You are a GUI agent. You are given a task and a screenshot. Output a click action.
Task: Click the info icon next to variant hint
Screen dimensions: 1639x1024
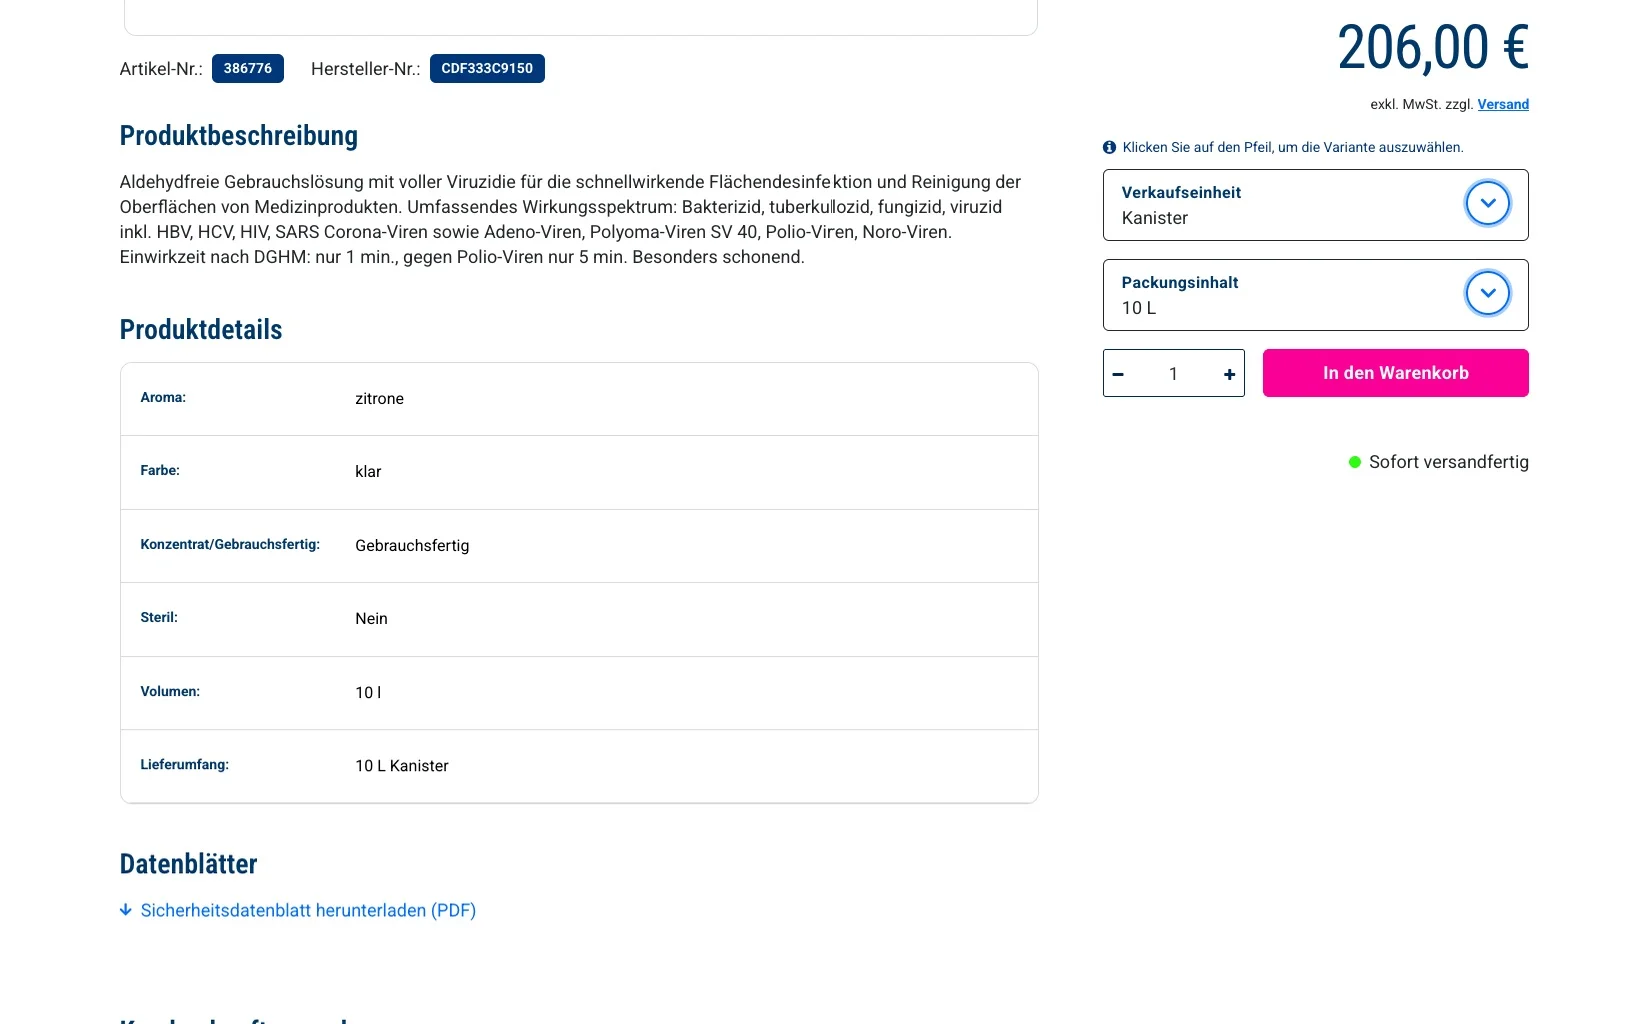[1109, 147]
